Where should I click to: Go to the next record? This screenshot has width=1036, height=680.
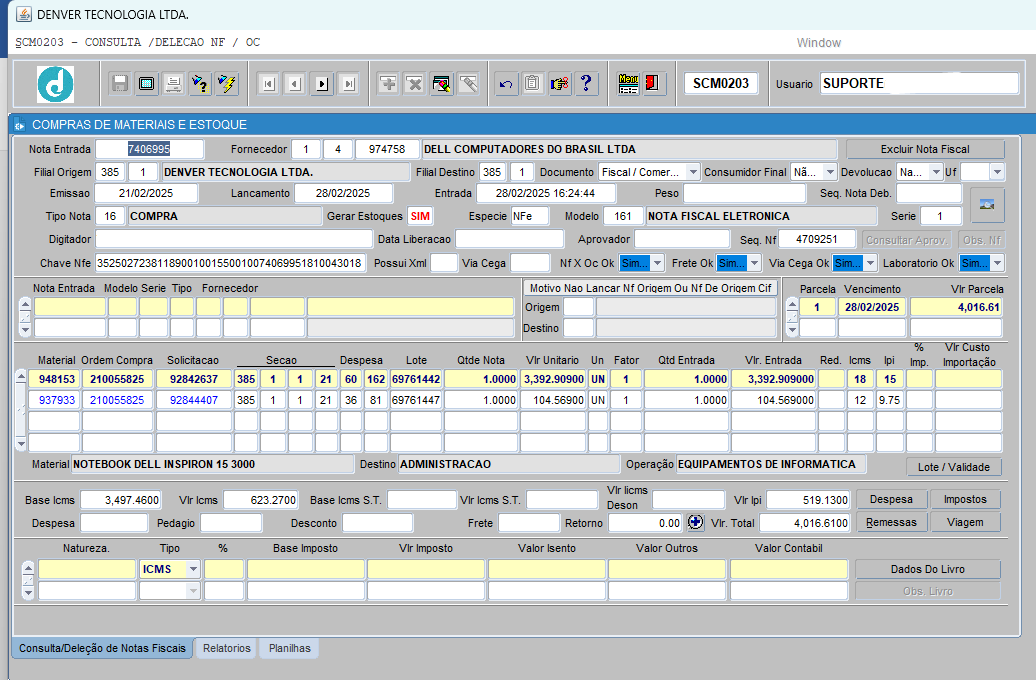tap(322, 84)
